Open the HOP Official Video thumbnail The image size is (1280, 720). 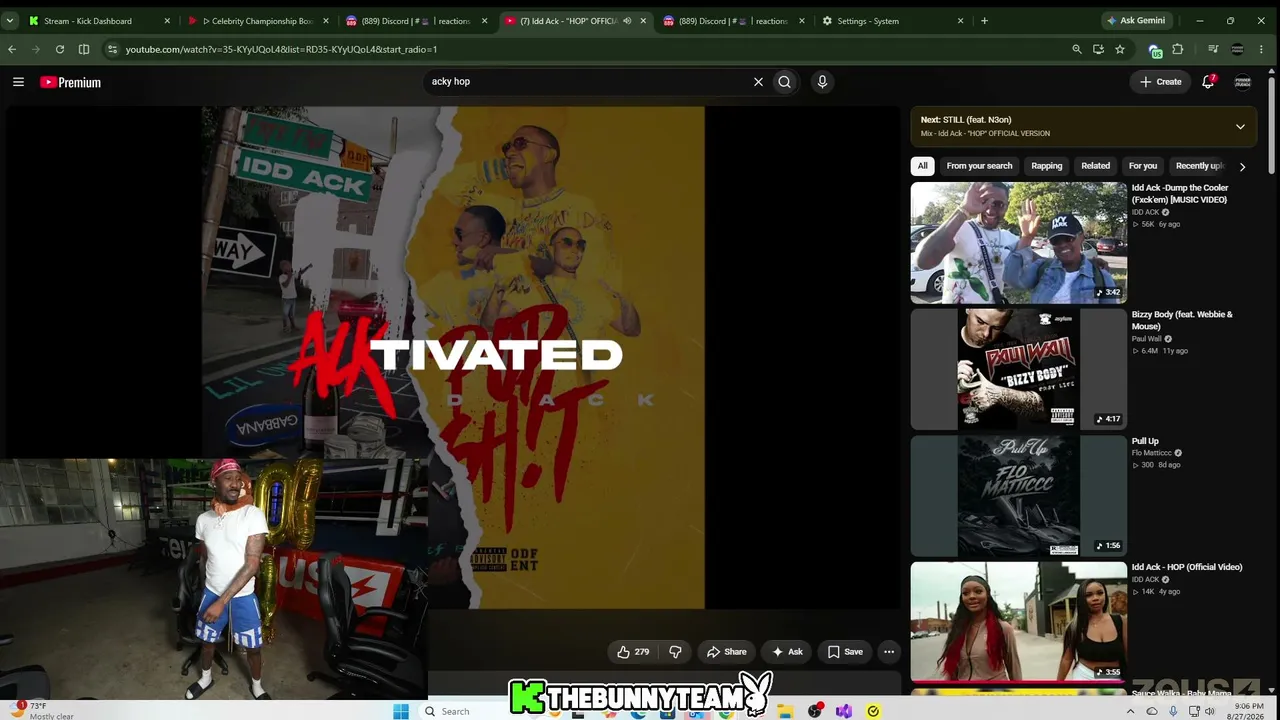1019,622
